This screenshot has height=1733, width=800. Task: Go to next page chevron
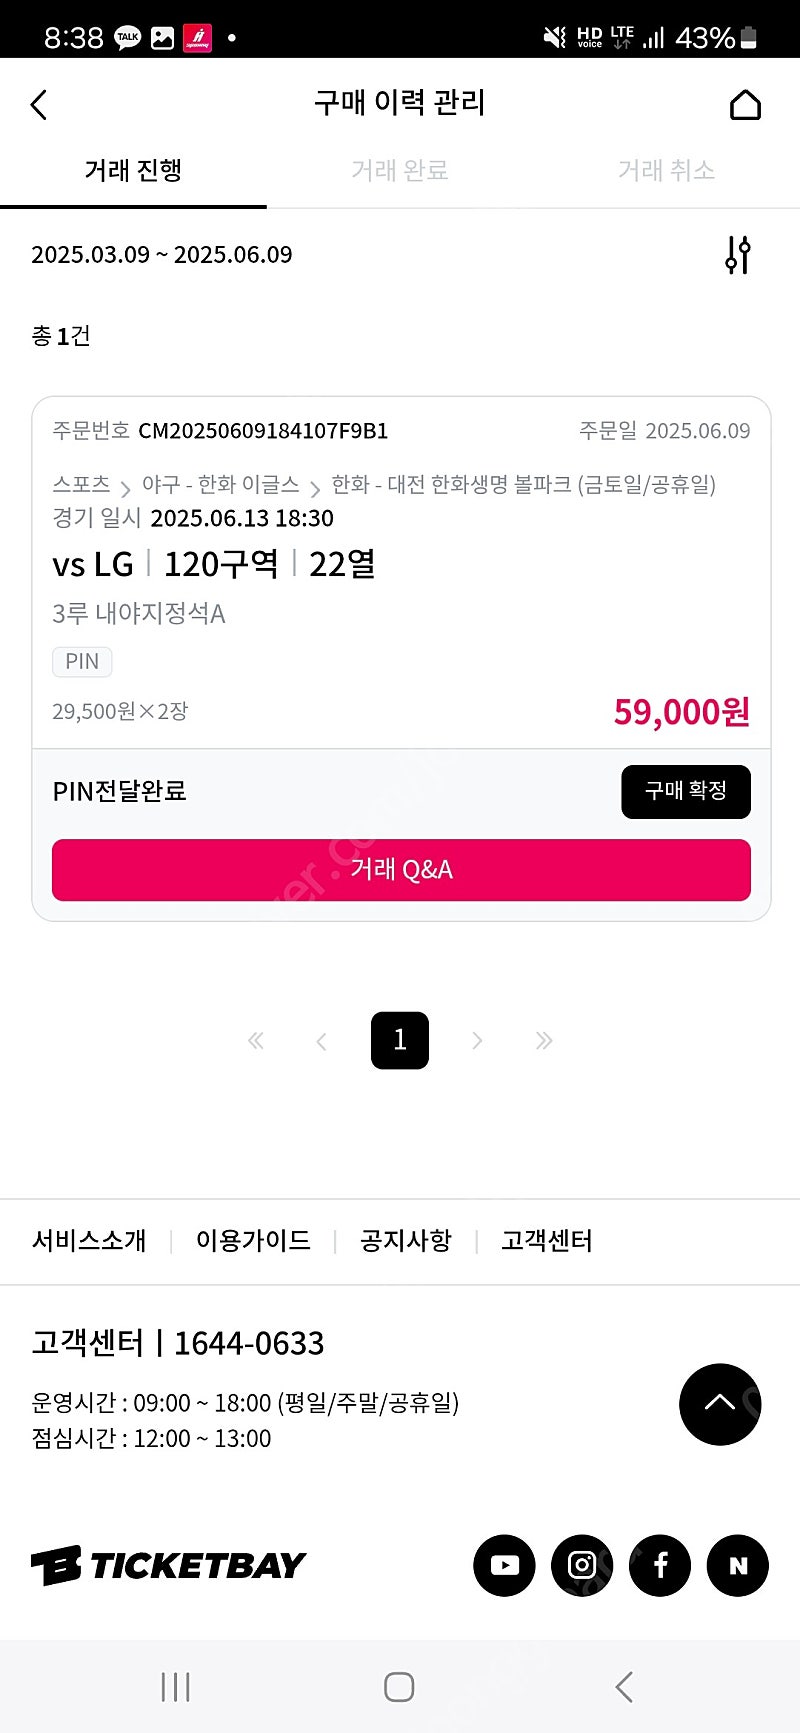coord(477,1041)
